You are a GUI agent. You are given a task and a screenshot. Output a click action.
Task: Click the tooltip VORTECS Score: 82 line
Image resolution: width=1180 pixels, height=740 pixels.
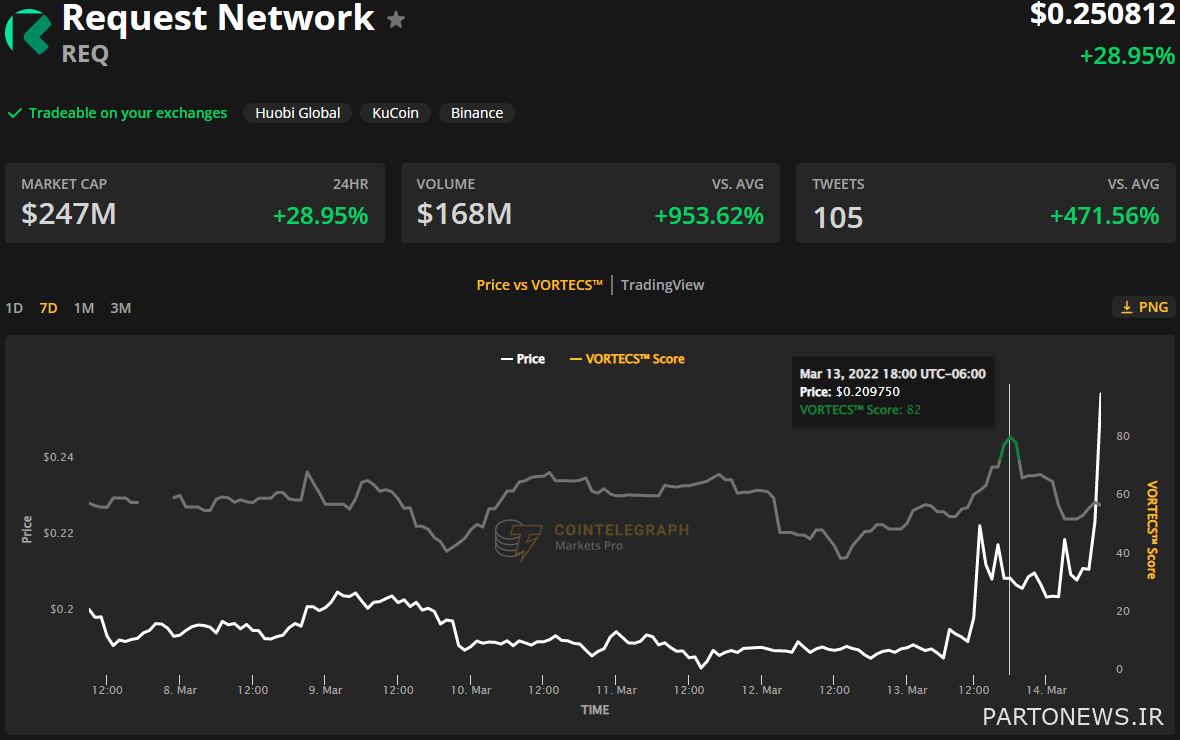(x=860, y=410)
